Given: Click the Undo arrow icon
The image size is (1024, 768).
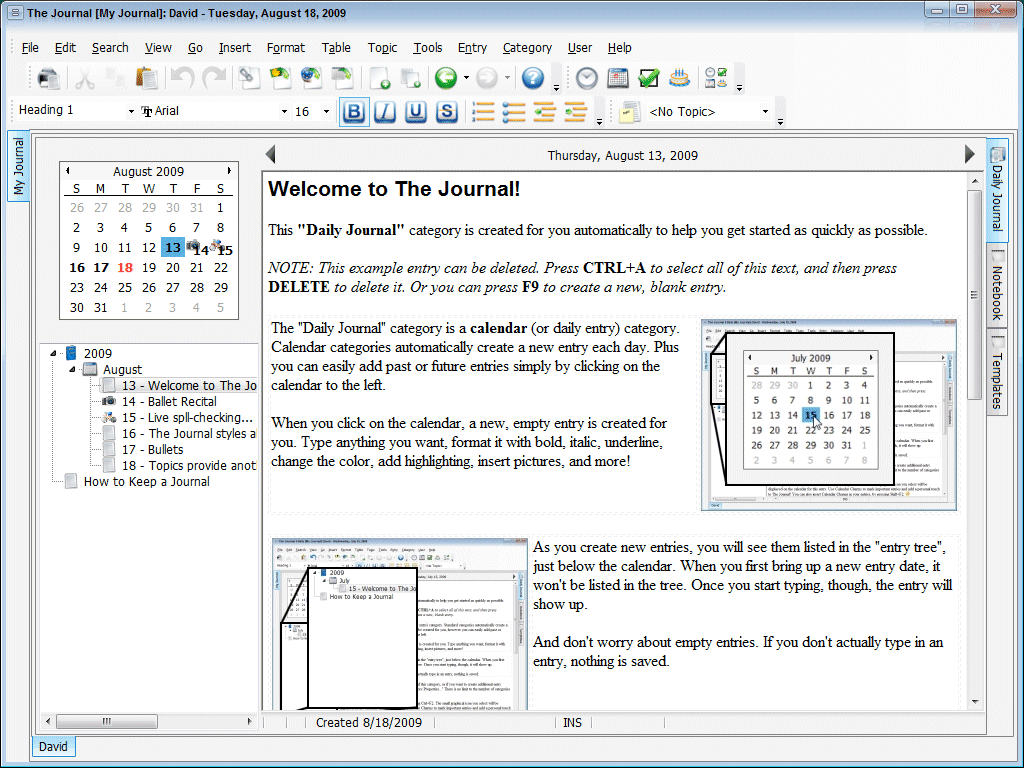Looking at the screenshot, I should [x=182, y=78].
